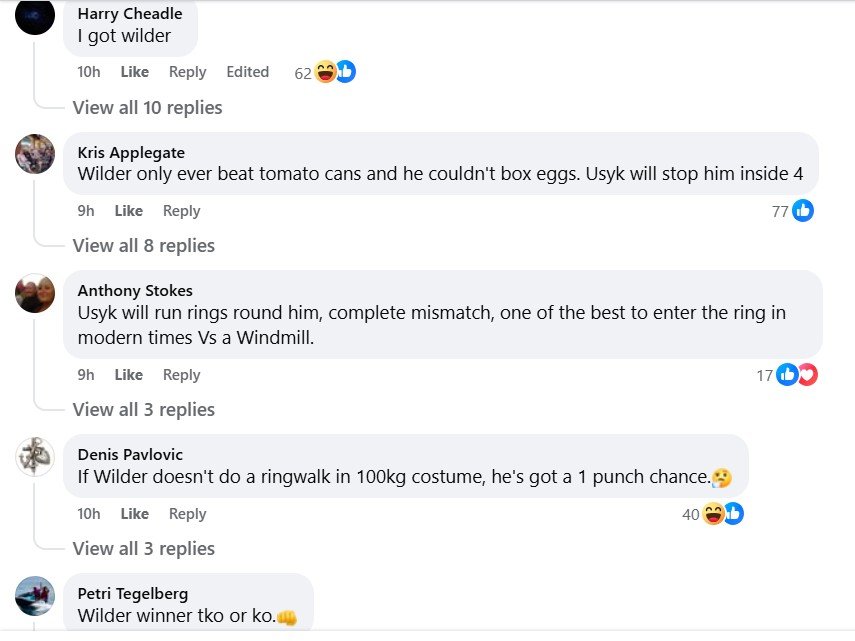
Task: View edit history via Edited label
Action: (x=247, y=72)
